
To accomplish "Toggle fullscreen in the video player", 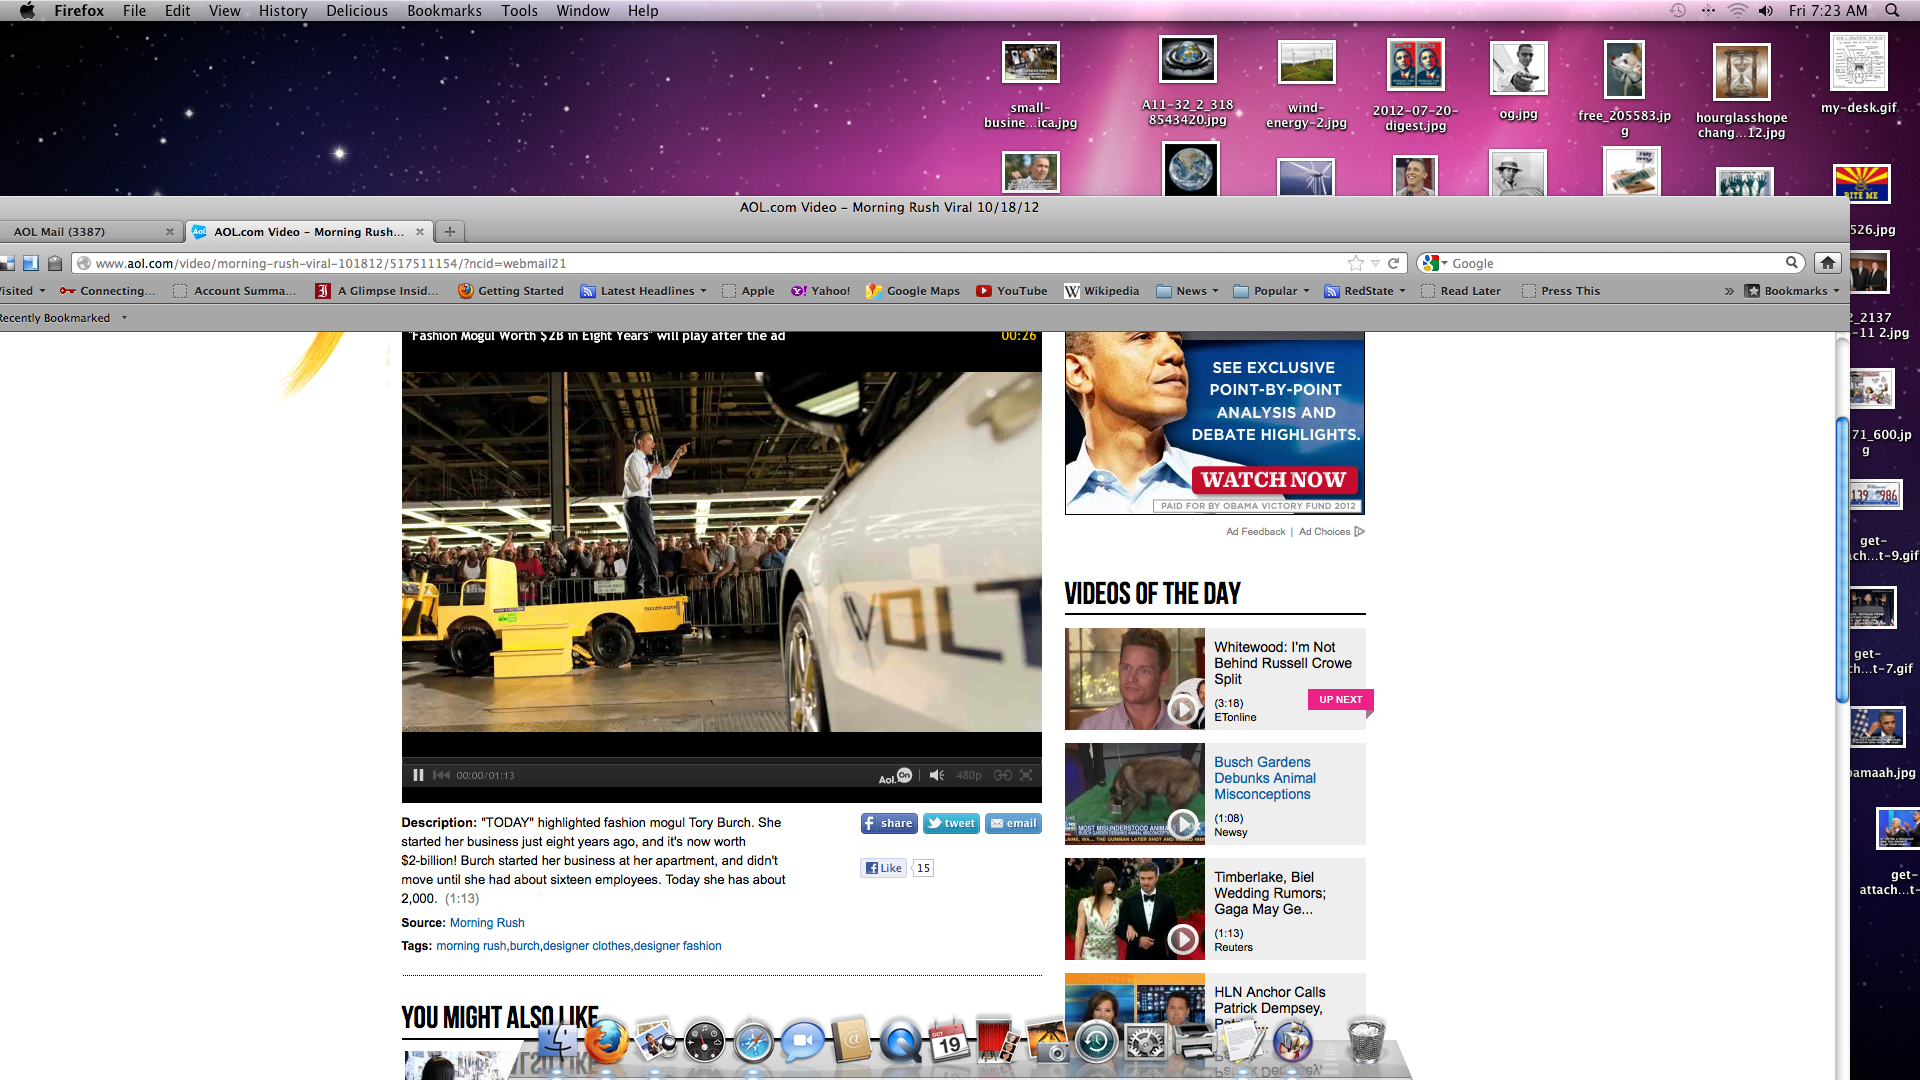I will coord(1026,775).
